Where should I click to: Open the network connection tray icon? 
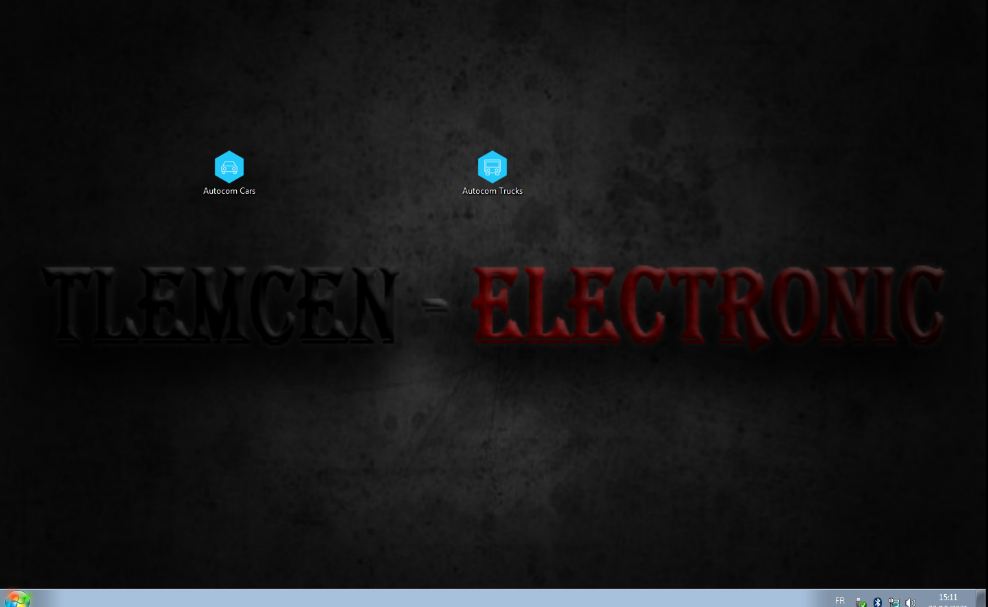point(893,603)
